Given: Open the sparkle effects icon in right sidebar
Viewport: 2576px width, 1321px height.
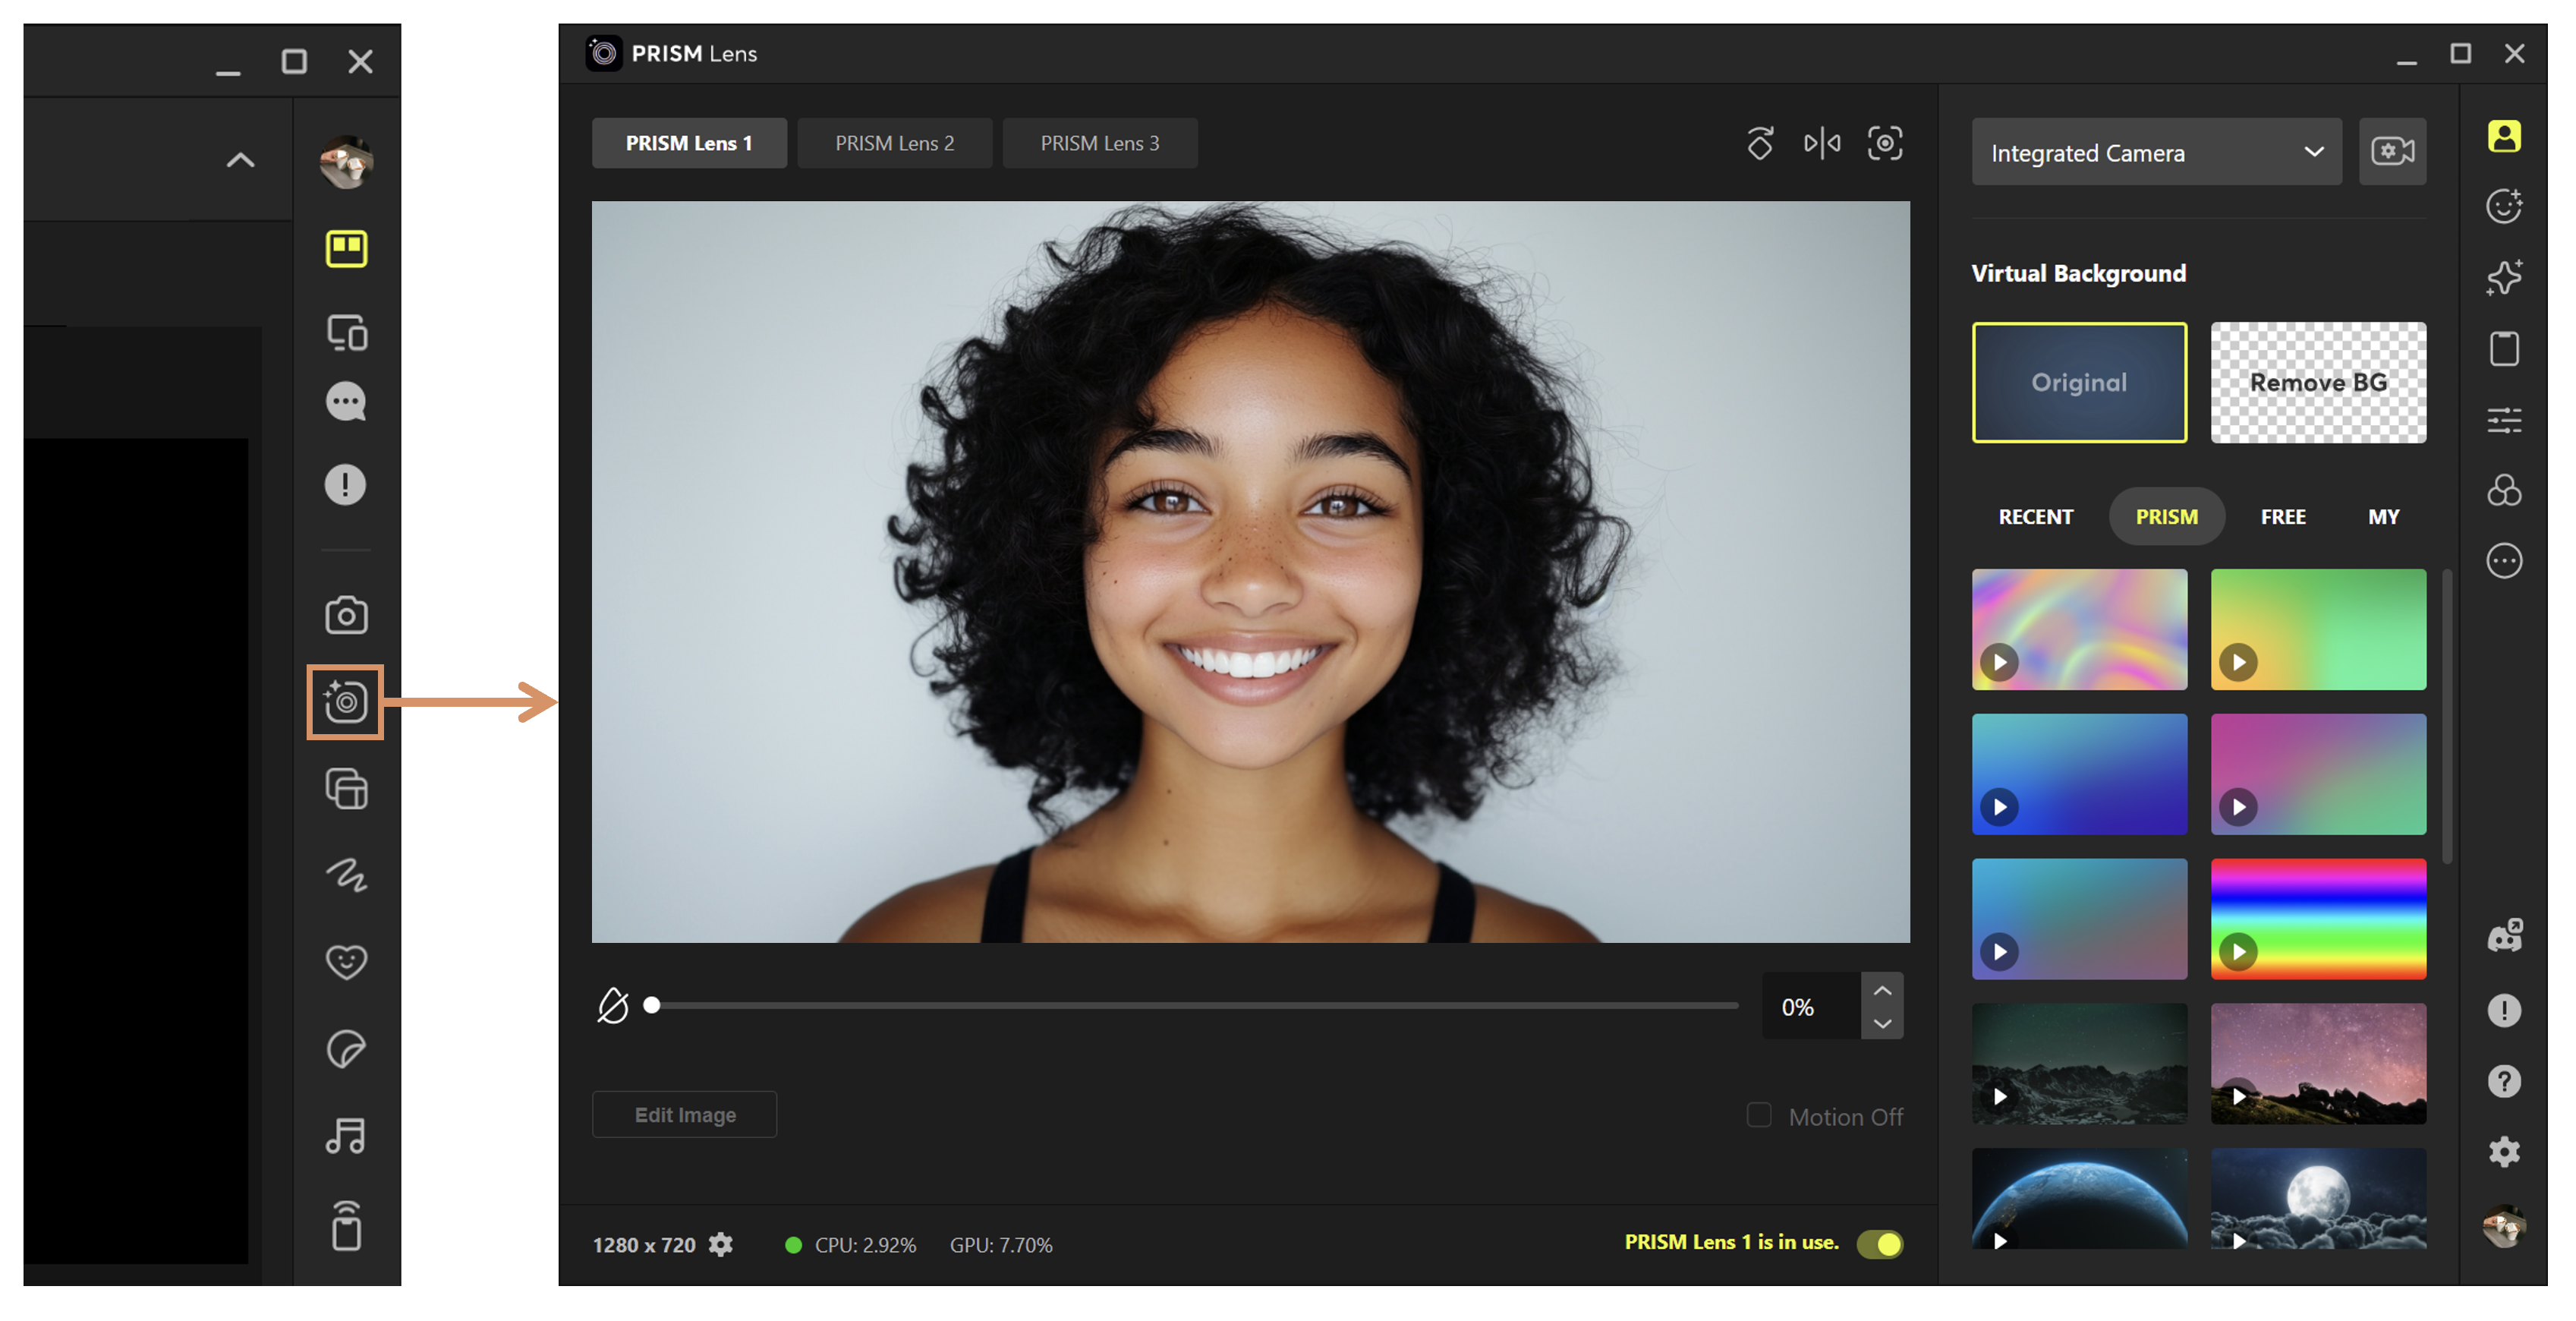Looking at the screenshot, I should coord(2504,277).
